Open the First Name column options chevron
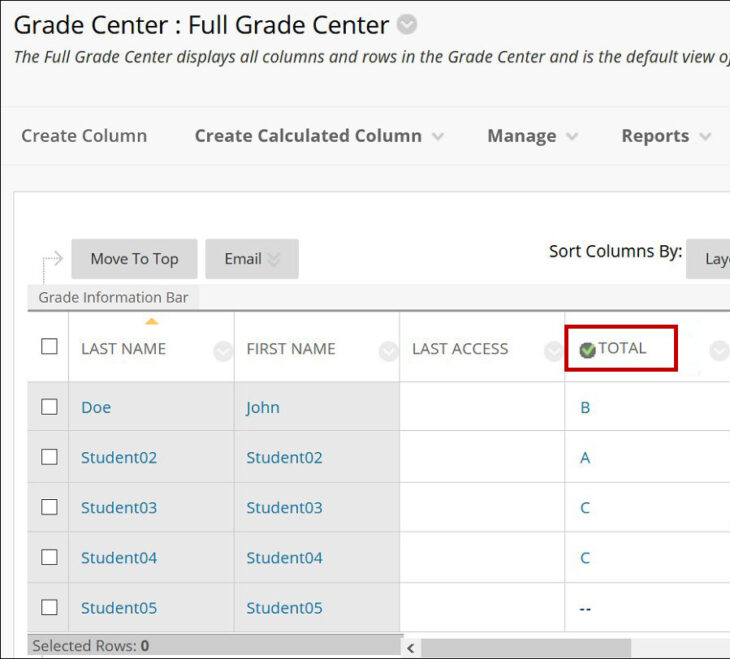Screen dimensions: 730x659 (388, 351)
